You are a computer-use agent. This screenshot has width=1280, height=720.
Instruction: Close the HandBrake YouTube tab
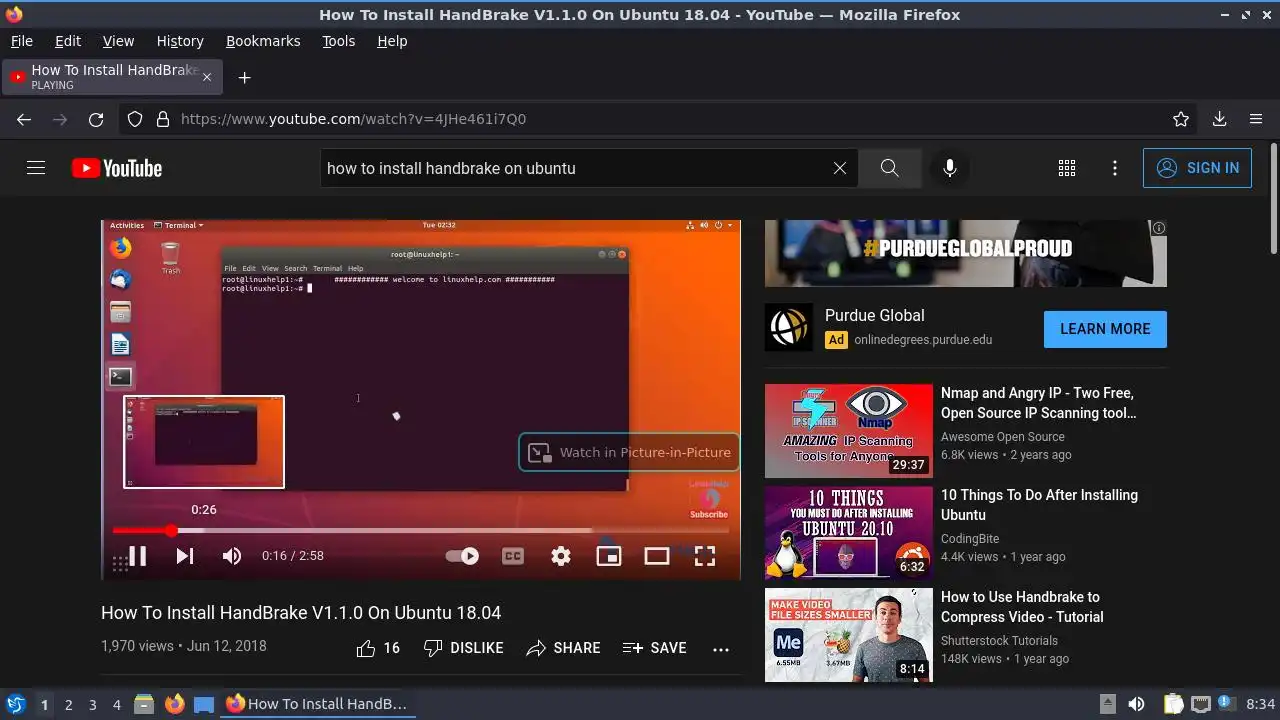click(x=207, y=77)
